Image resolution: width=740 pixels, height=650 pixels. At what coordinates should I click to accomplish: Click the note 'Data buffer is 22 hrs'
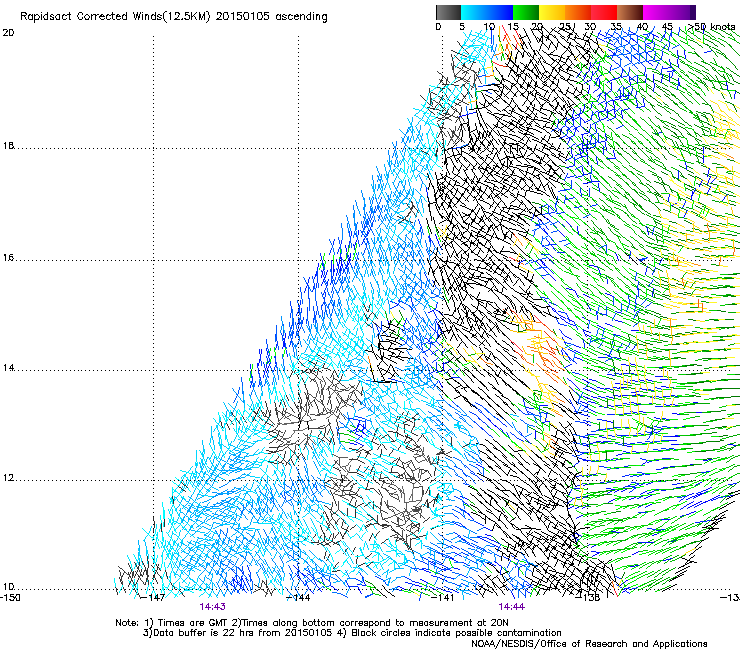(204, 633)
